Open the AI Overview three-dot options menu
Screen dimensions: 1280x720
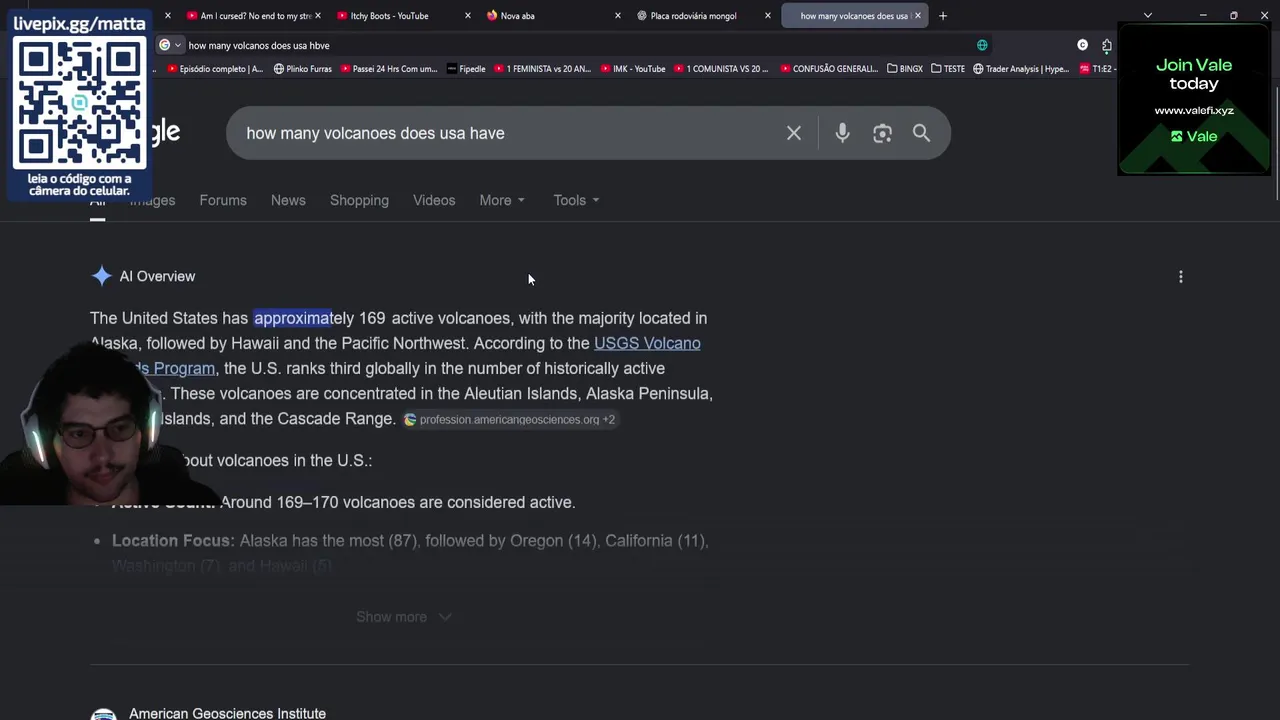click(x=1181, y=277)
